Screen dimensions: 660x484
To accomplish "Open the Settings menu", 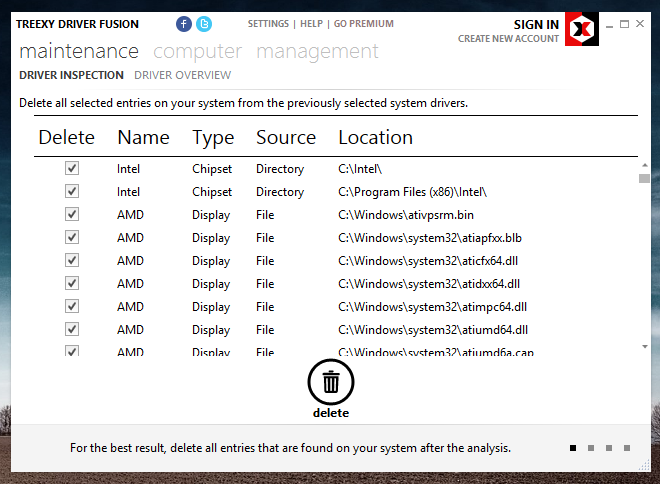I will tap(268, 24).
